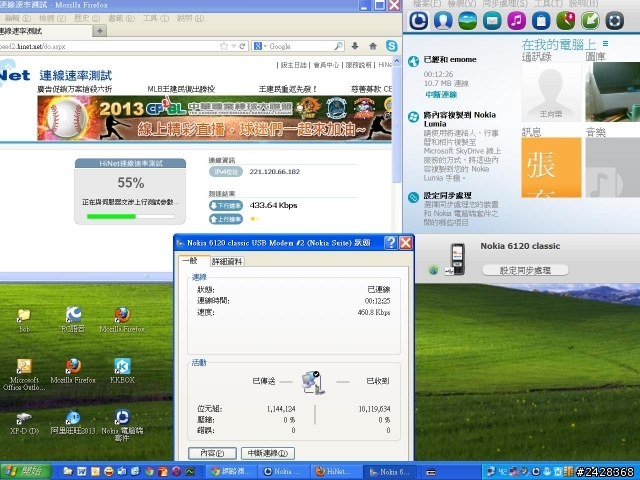
Task: Expand the menu icon next to 在我的電腦上
Action: click(x=605, y=43)
